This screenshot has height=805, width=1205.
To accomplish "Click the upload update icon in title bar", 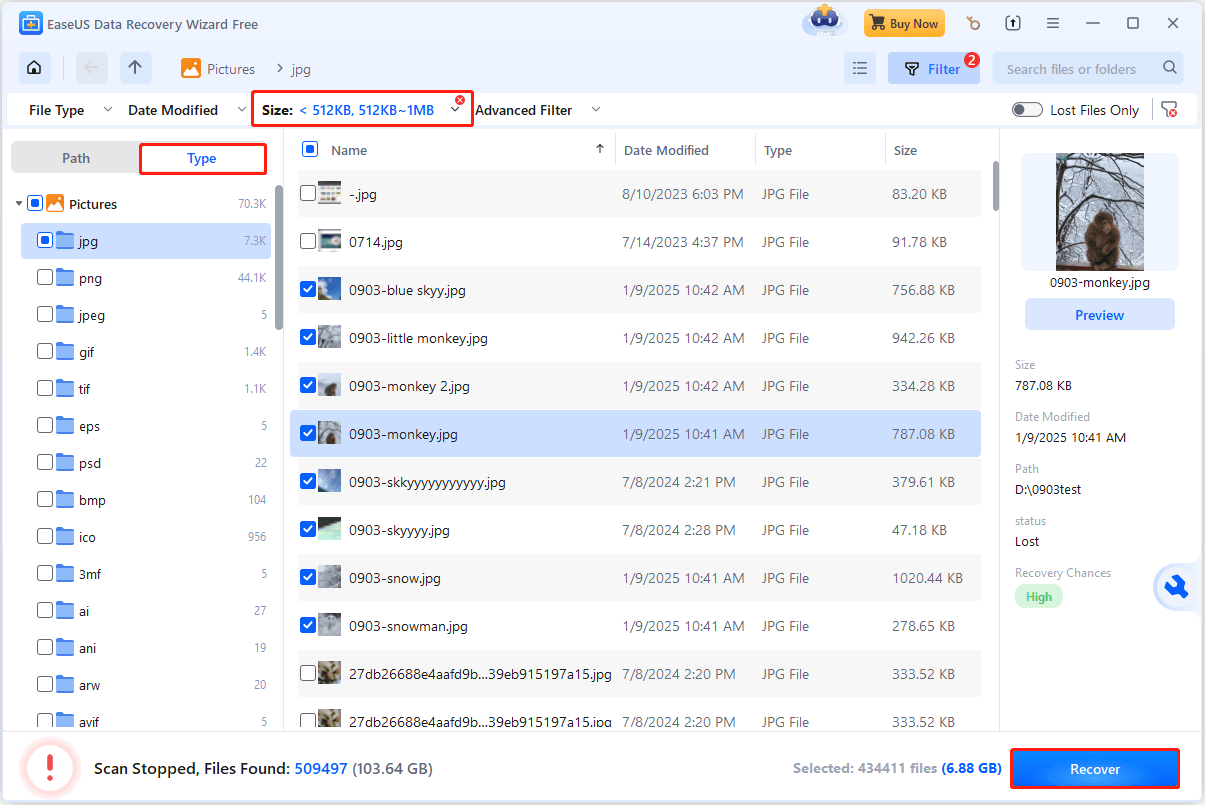I will [1013, 23].
